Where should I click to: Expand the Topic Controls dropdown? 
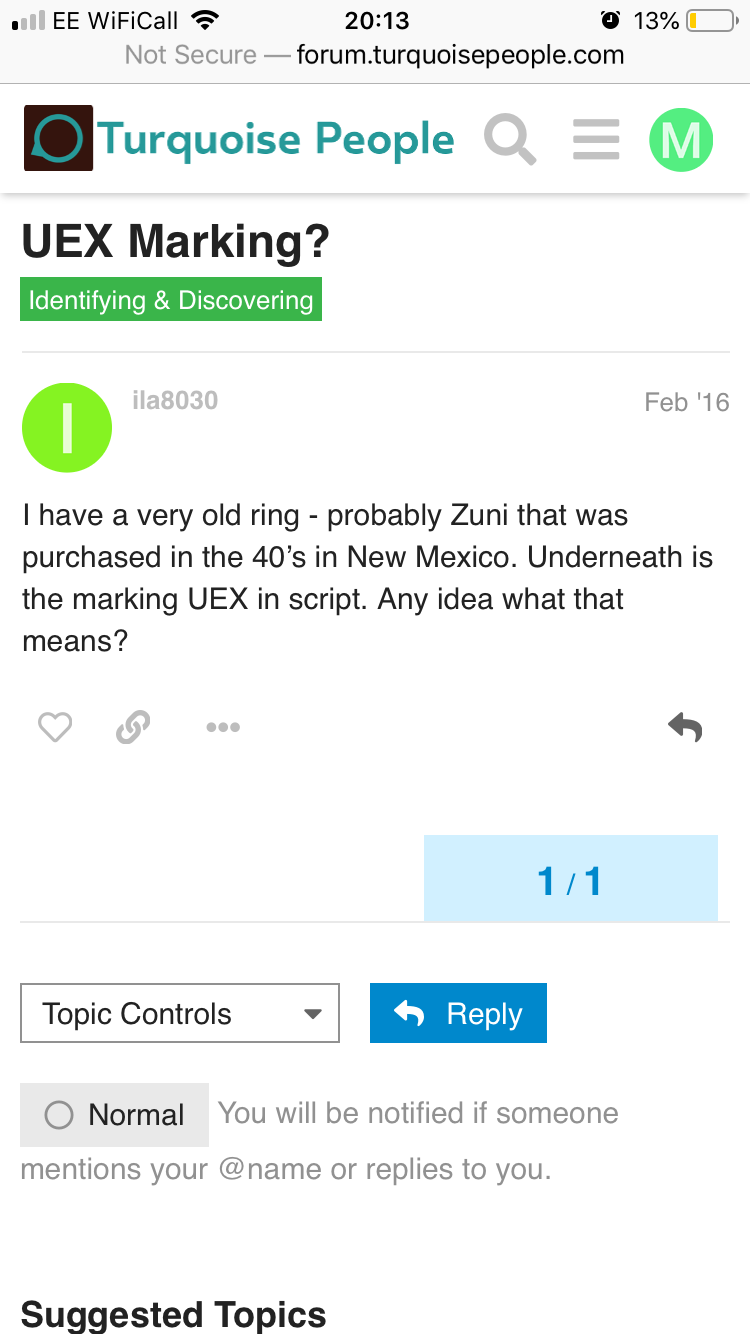180,1014
